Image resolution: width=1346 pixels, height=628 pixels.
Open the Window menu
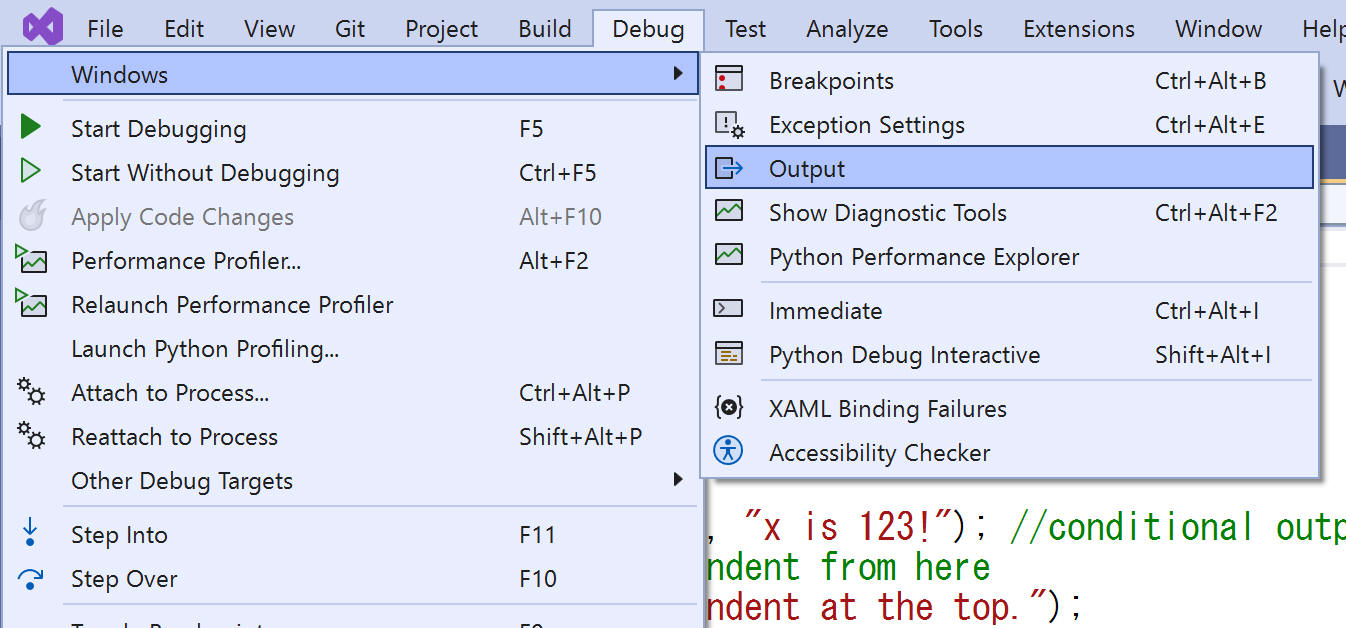[x=1218, y=29]
